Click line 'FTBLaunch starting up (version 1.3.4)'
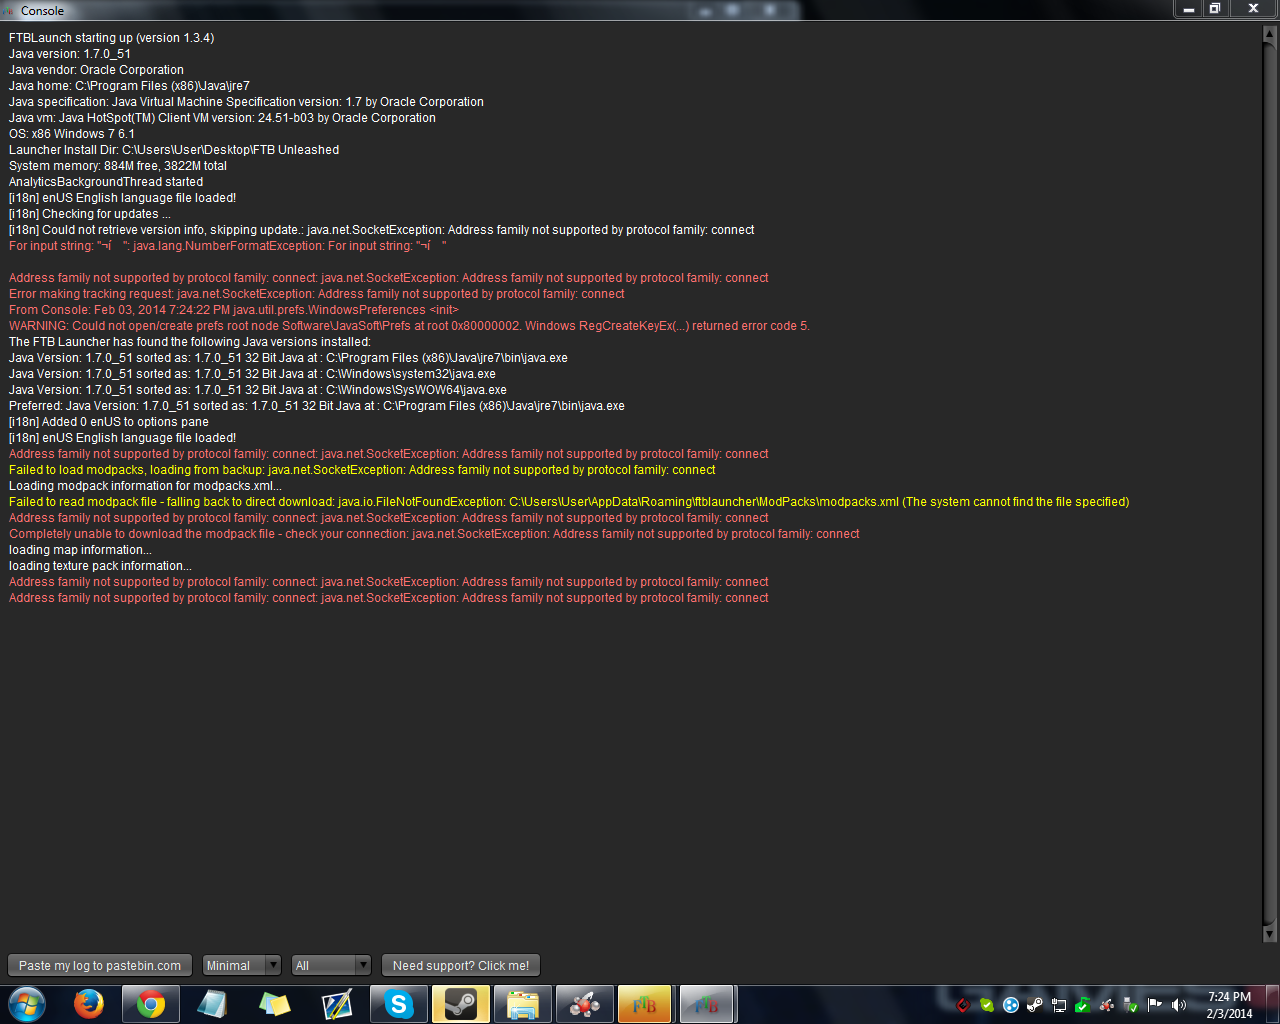Viewport: 1280px width, 1024px height. pyautogui.click(x=112, y=38)
